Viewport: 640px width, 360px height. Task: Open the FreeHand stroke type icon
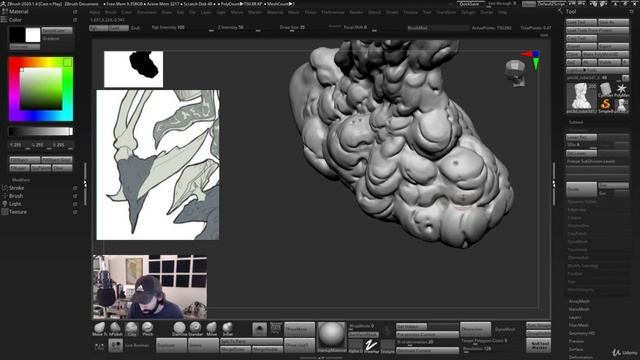(371, 346)
